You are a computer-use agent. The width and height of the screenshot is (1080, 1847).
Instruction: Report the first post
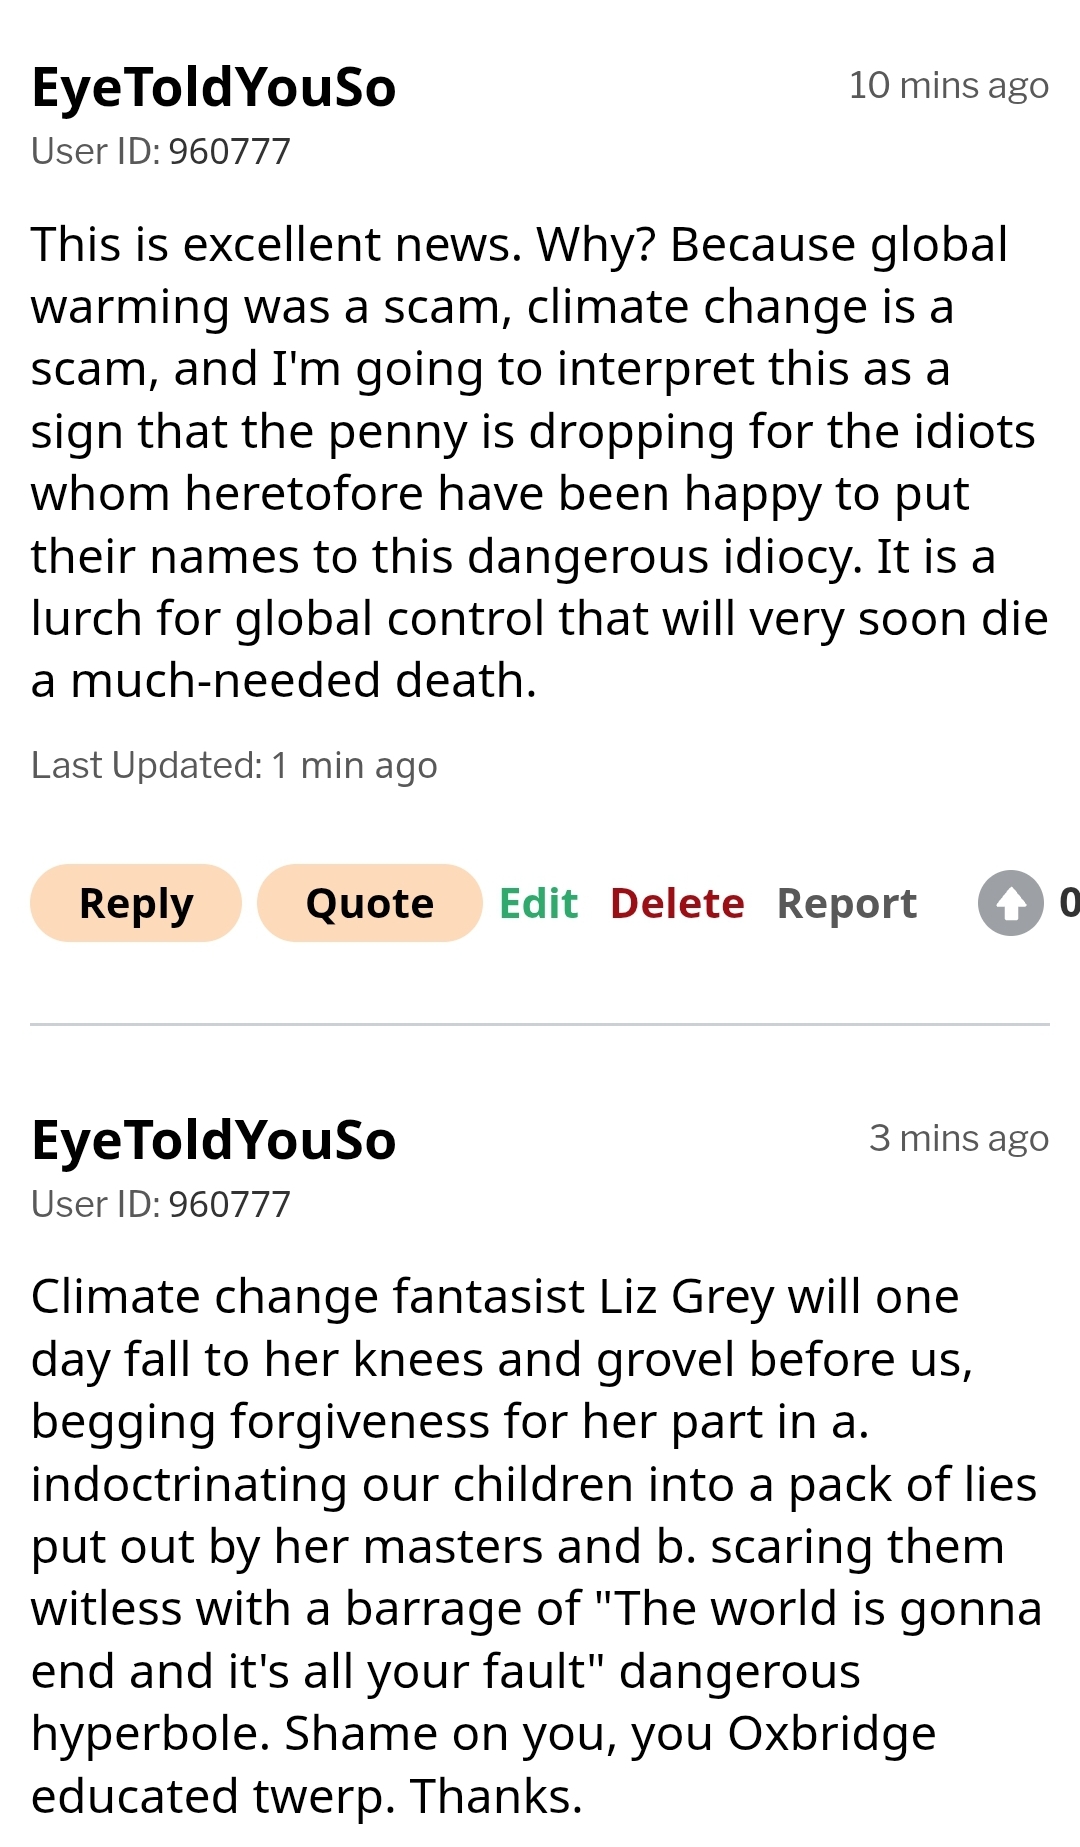(x=846, y=903)
